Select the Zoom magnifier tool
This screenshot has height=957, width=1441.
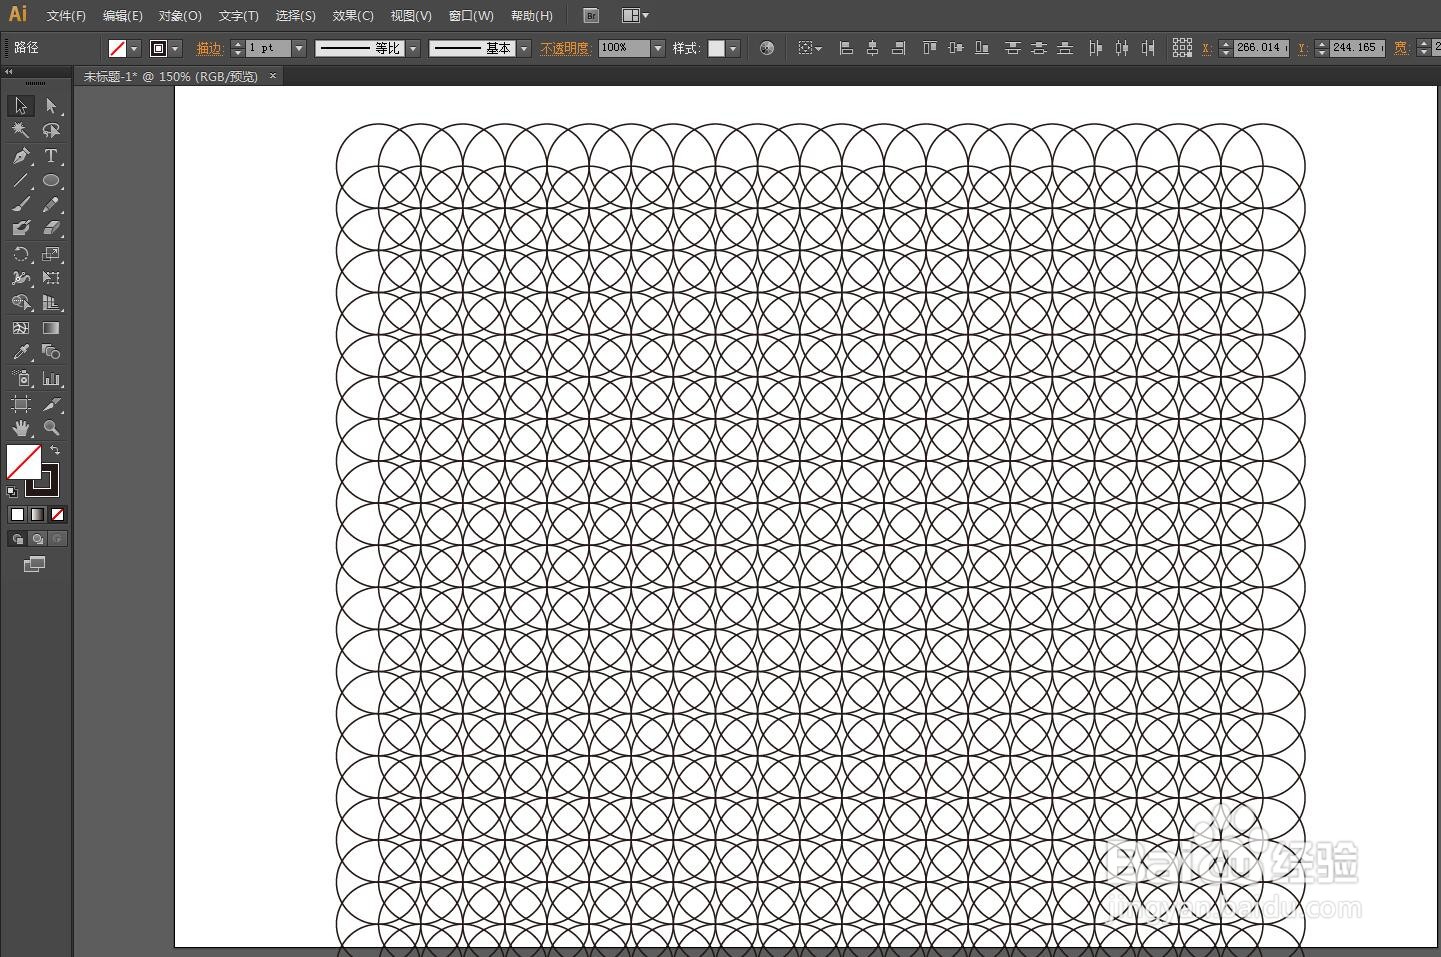click(x=51, y=428)
